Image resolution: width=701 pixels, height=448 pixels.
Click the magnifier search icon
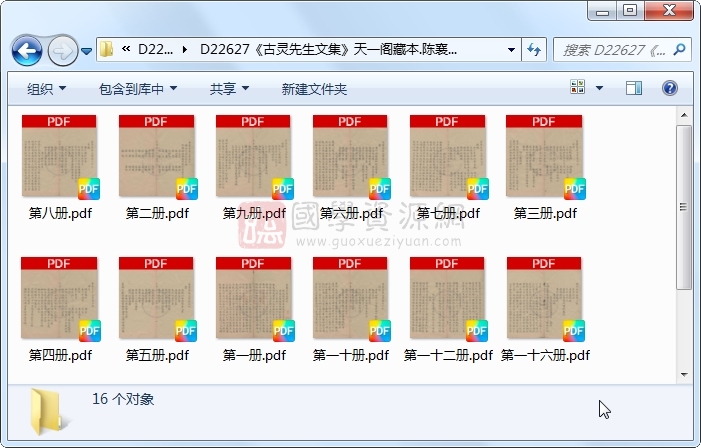[680, 49]
